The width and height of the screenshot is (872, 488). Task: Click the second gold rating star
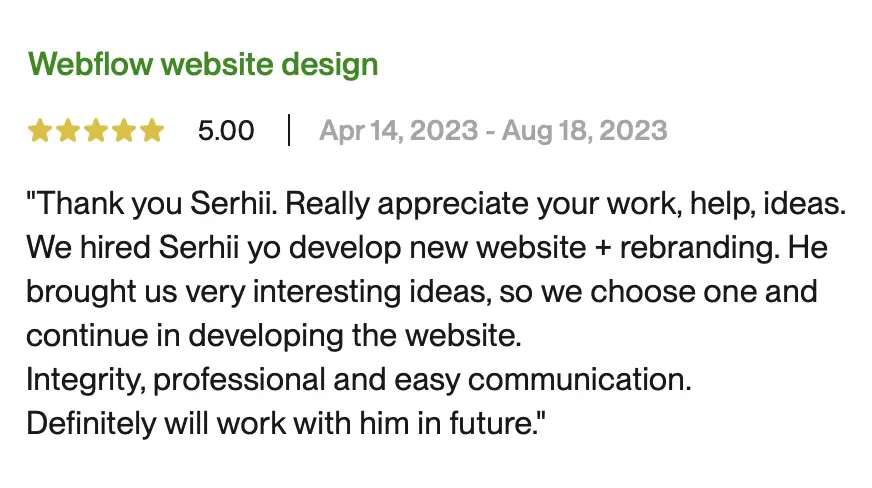coord(68,131)
